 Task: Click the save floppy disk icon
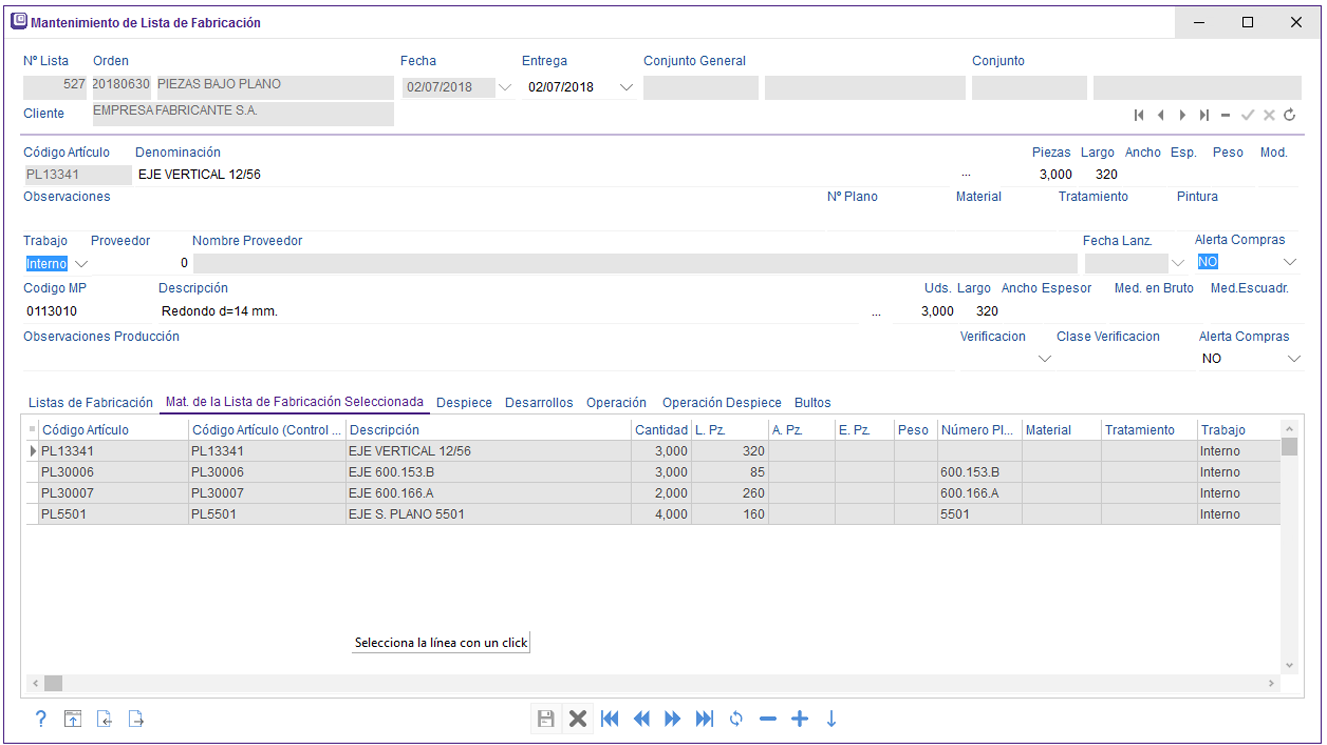click(x=546, y=718)
